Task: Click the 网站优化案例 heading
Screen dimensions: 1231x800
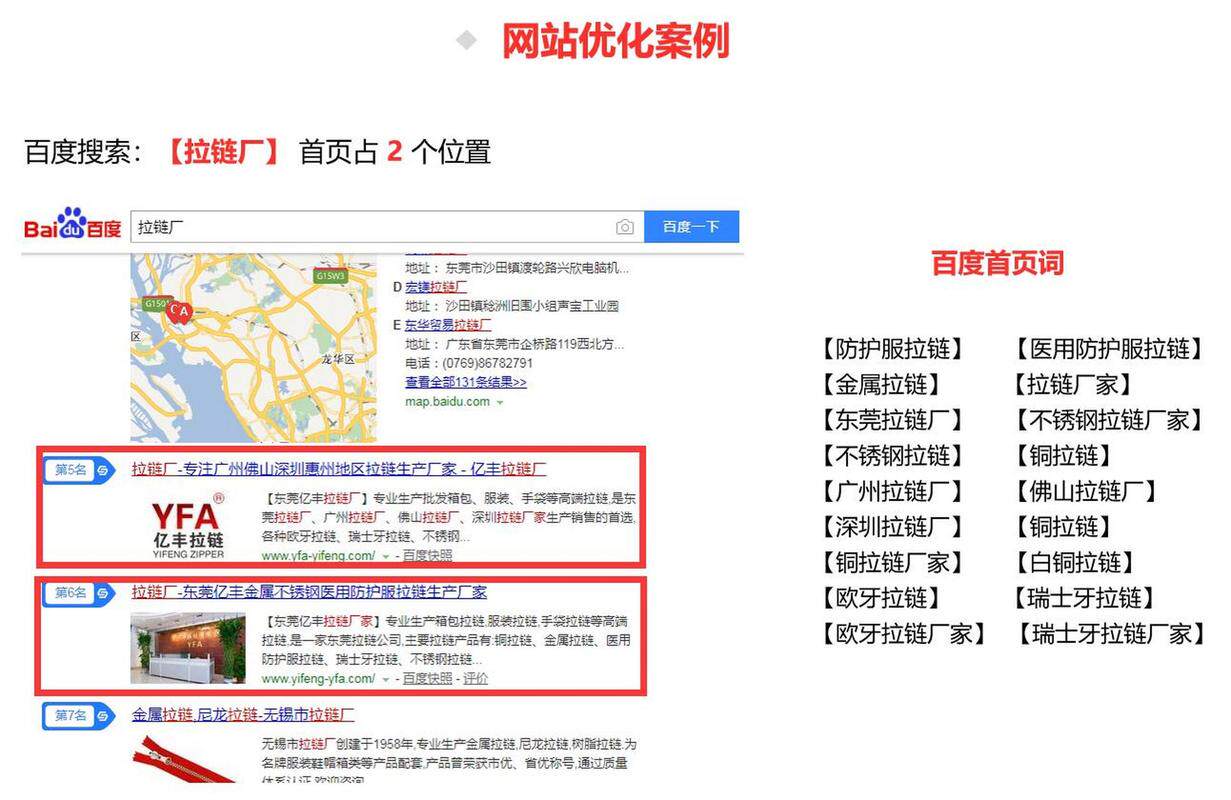Action: [x=616, y=41]
